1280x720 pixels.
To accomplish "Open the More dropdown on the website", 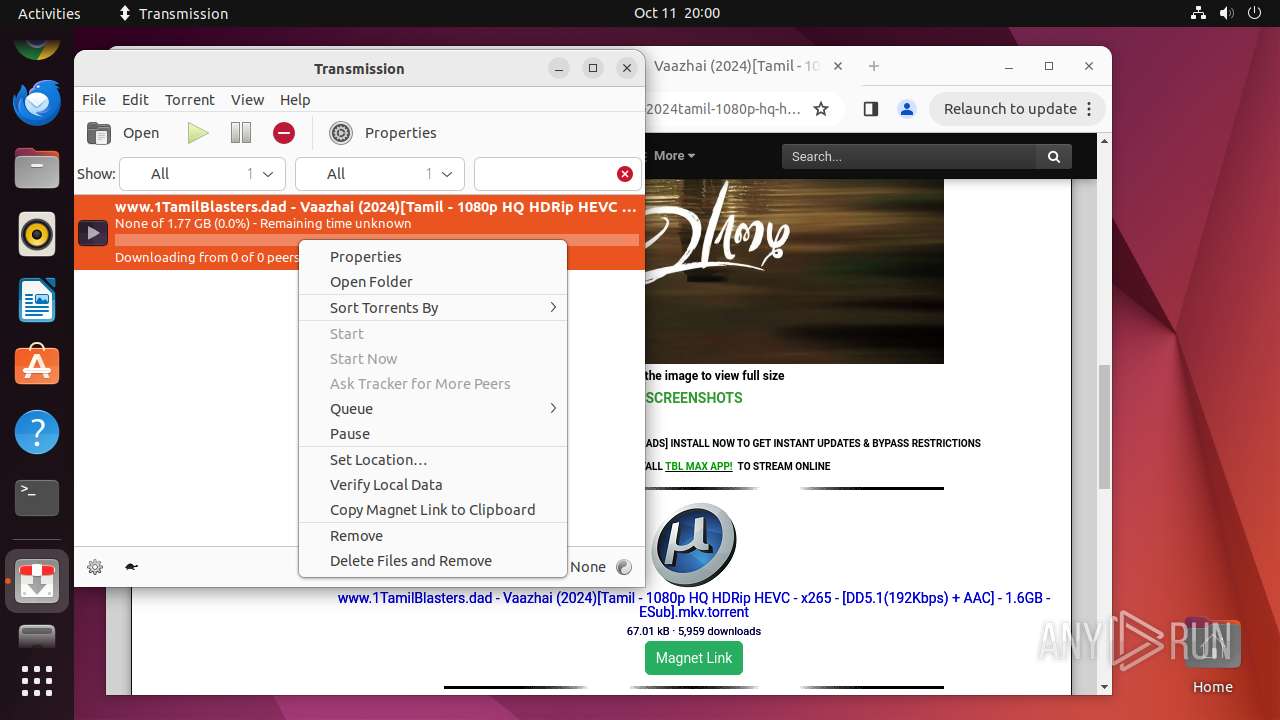I will point(674,156).
